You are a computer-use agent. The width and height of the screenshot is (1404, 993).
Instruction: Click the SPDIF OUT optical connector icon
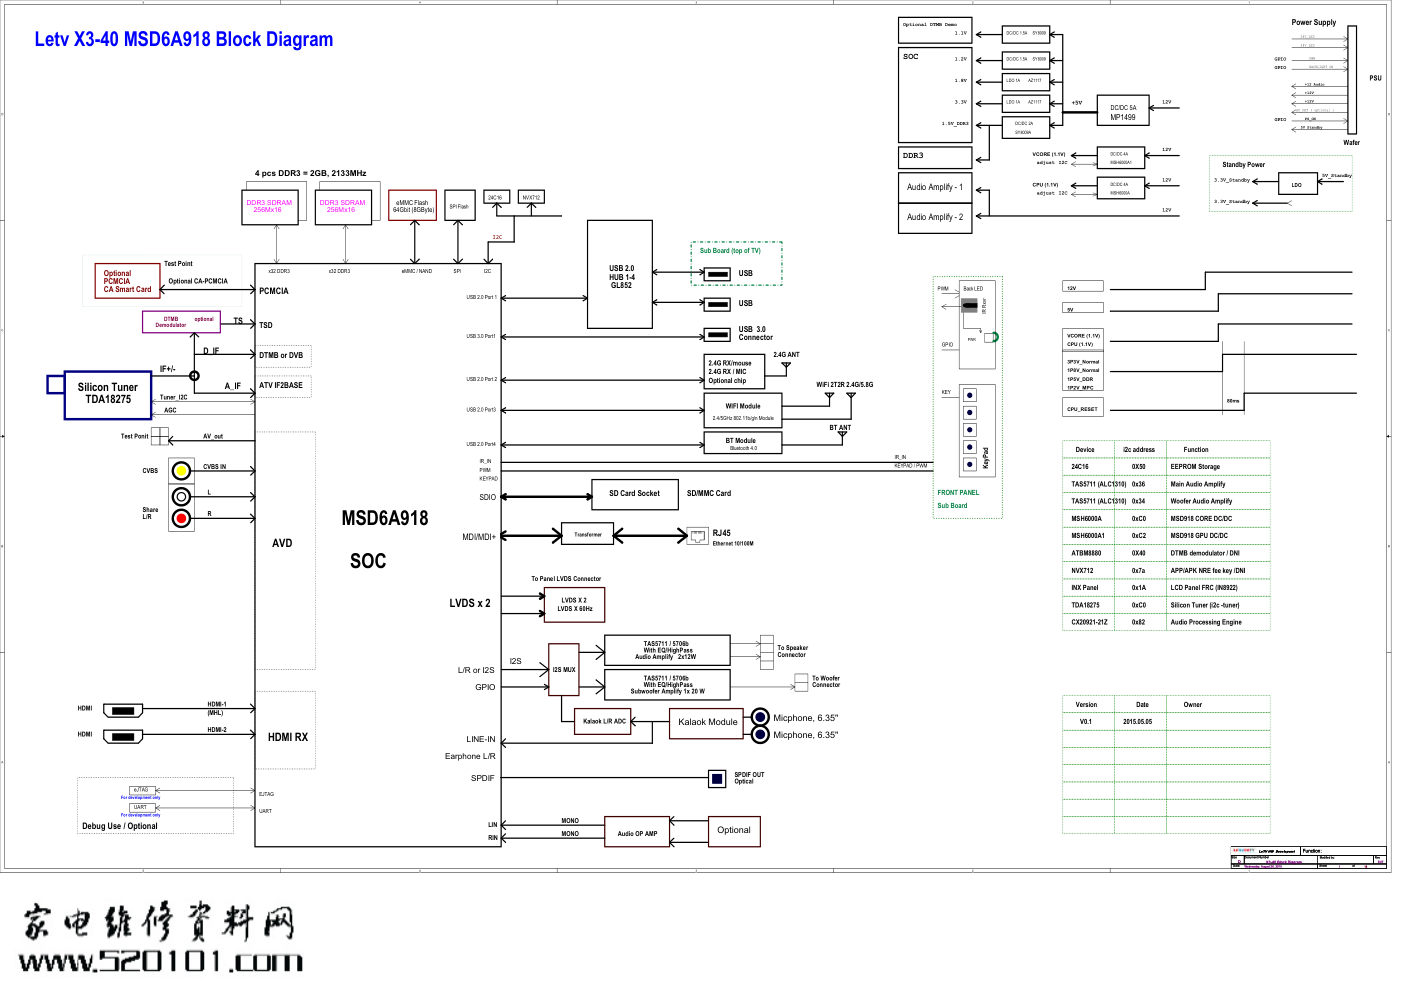(x=717, y=778)
